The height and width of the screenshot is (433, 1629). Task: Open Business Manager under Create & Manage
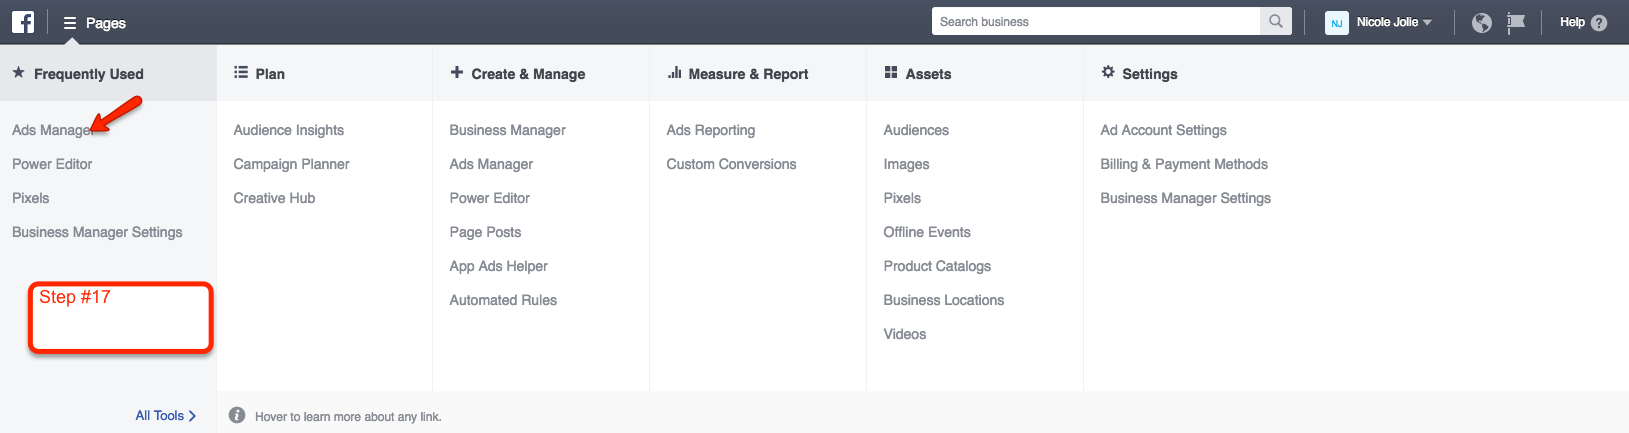coord(508,130)
